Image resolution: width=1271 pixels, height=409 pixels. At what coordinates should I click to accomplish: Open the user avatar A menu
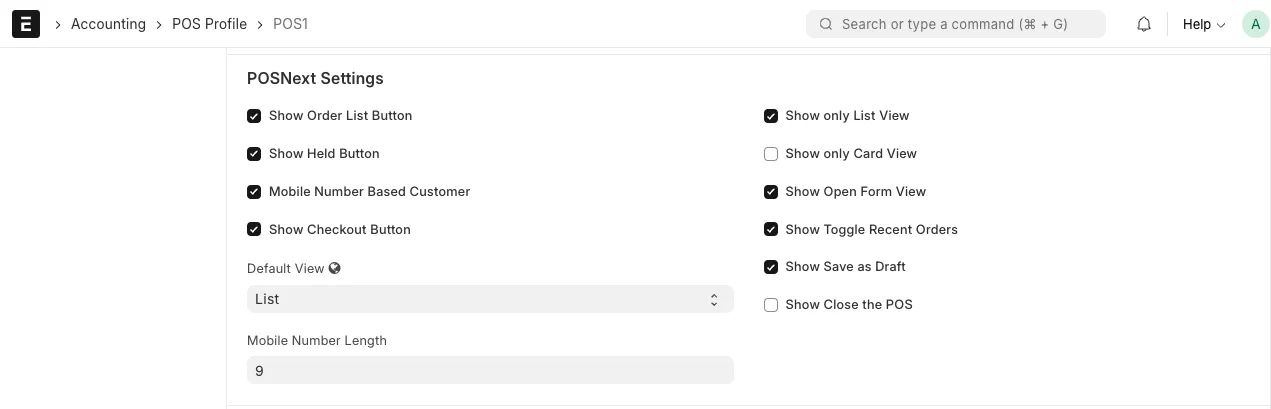pyautogui.click(x=1255, y=24)
